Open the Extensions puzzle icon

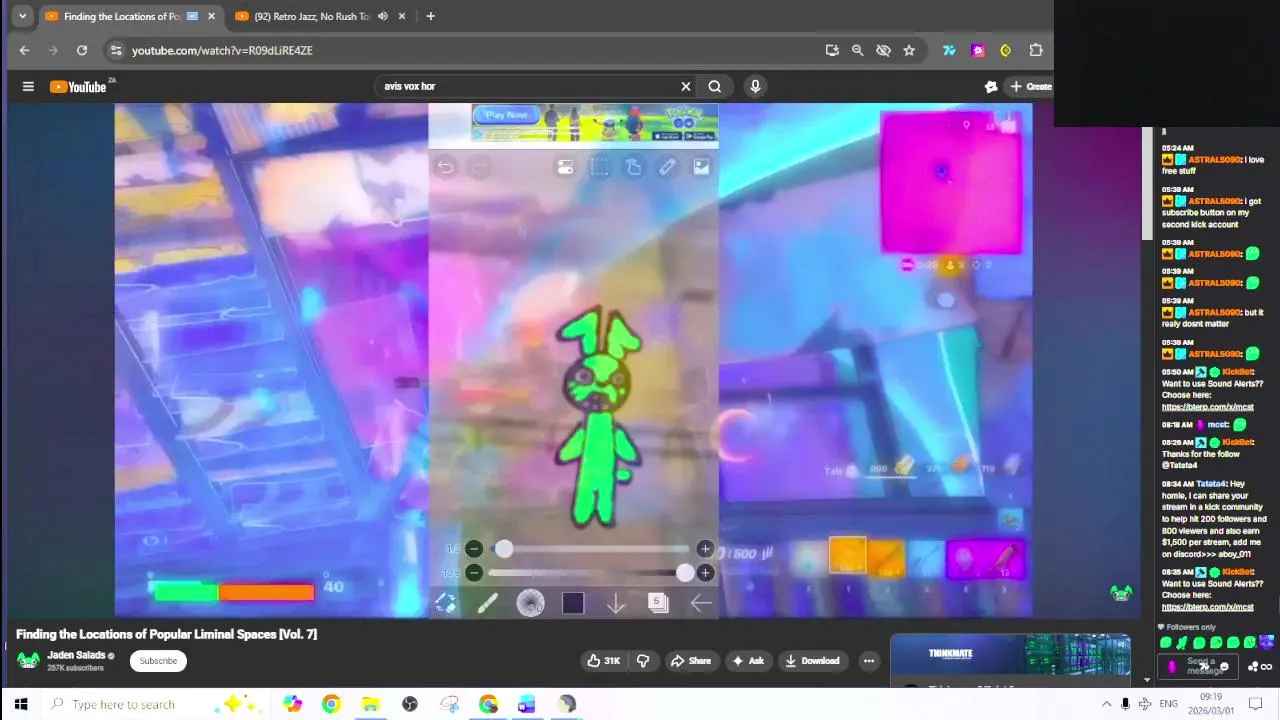(x=1036, y=50)
